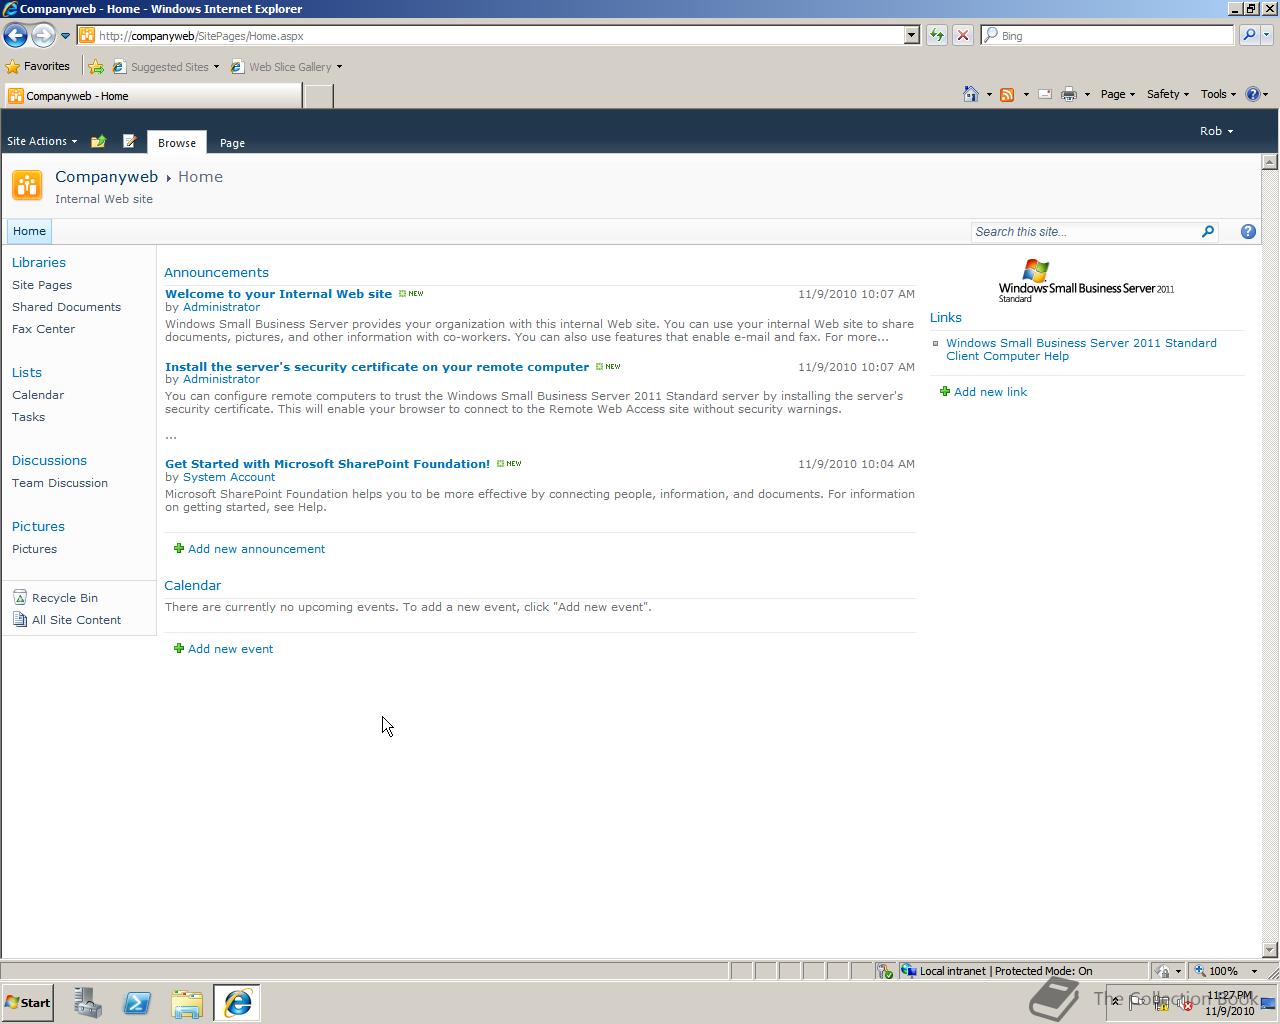Click the scroll up arrow on page scrollbar
This screenshot has width=1280, height=1024.
coord(1270,162)
